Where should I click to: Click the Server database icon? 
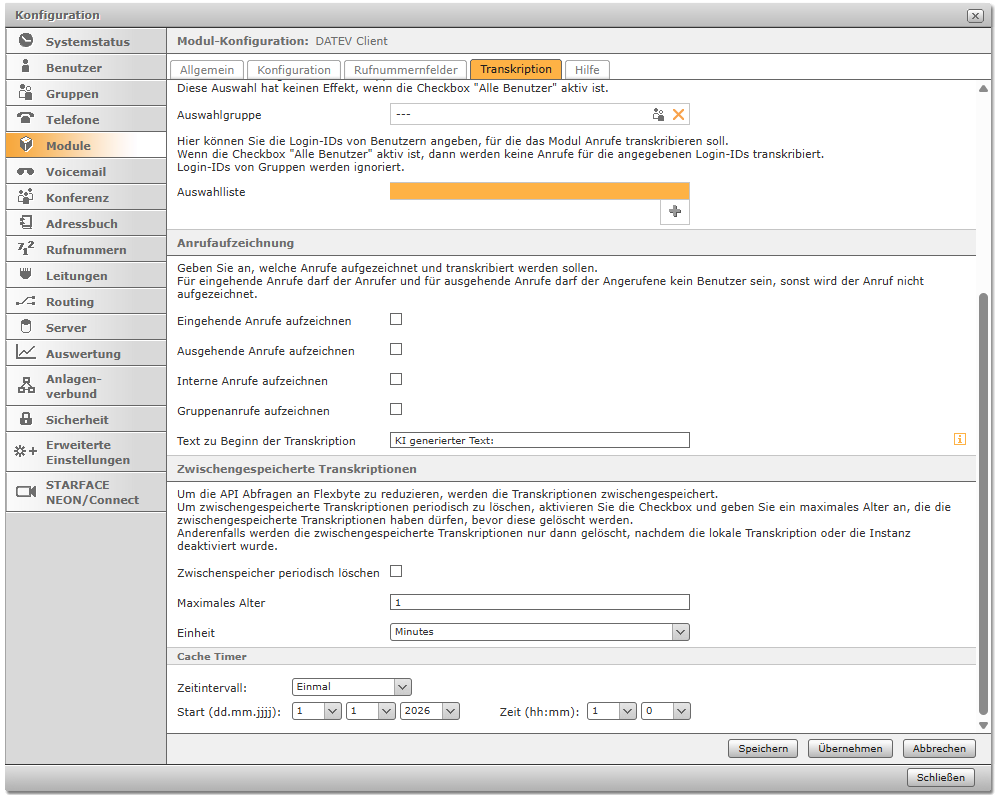pos(26,327)
